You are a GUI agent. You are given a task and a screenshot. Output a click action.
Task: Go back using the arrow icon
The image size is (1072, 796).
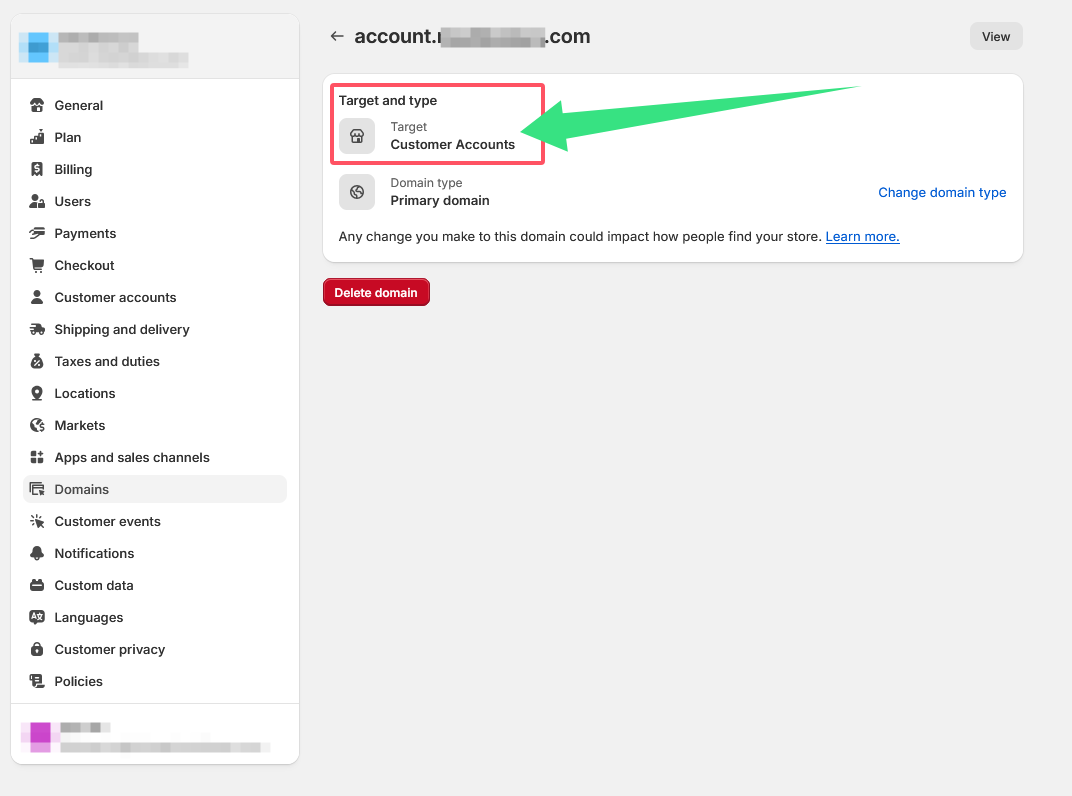pyautogui.click(x=337, y=36)
